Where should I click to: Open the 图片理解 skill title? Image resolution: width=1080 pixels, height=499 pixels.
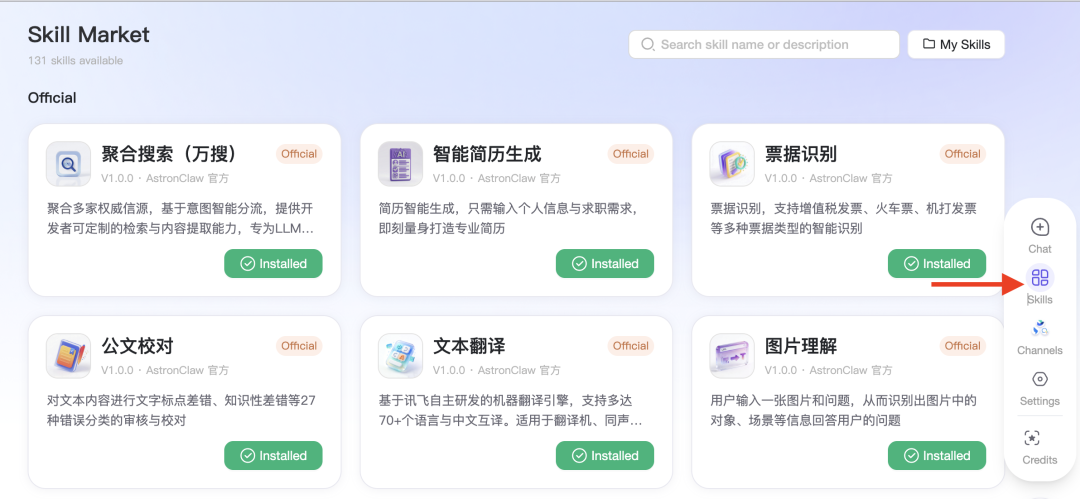tap(801, 346)
